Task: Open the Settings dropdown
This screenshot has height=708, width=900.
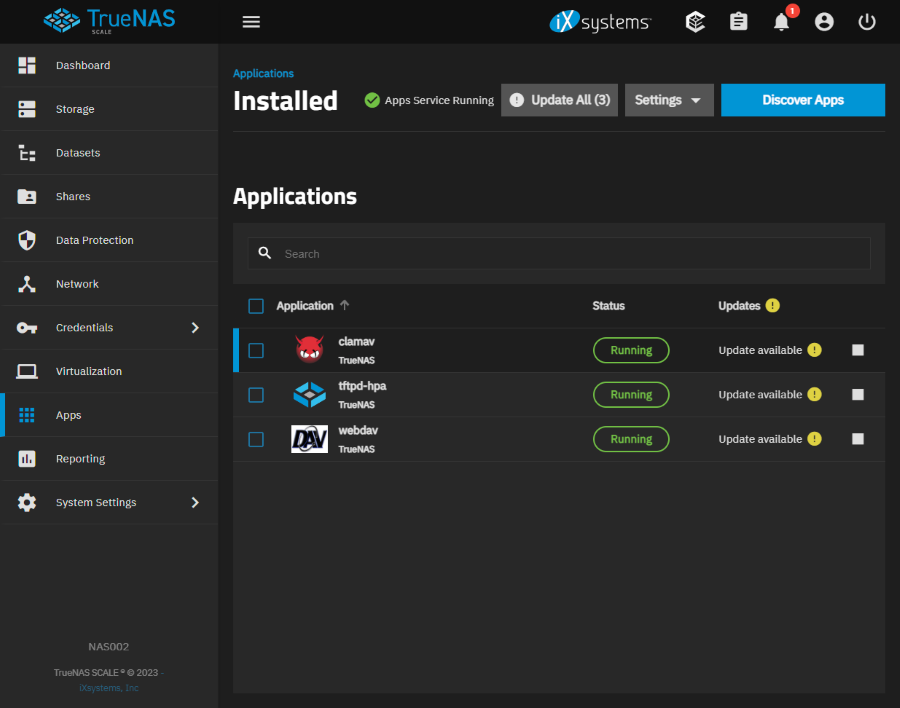Action: click(x=669, y=100)
